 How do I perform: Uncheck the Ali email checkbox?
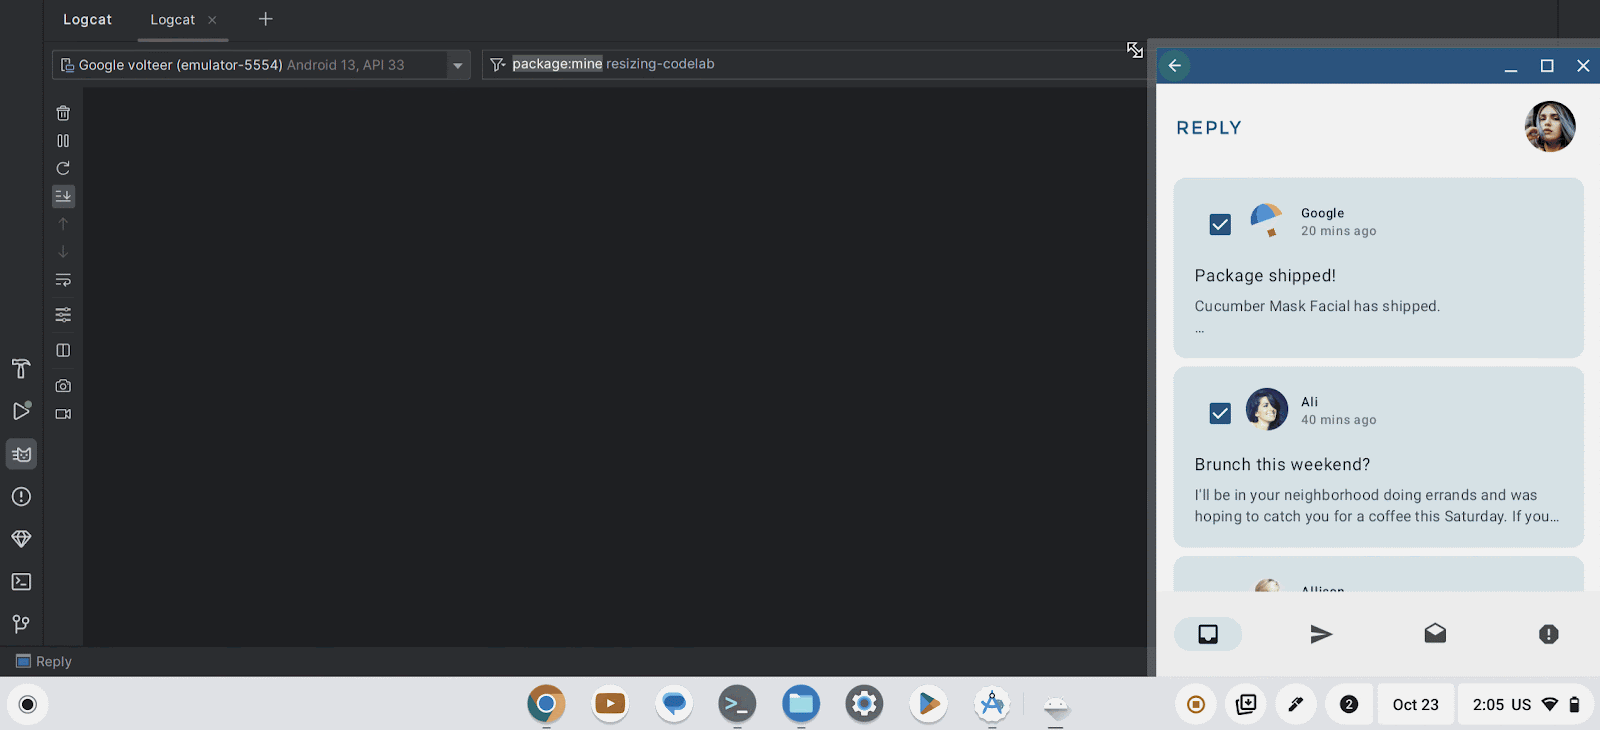coord(1220,413)
